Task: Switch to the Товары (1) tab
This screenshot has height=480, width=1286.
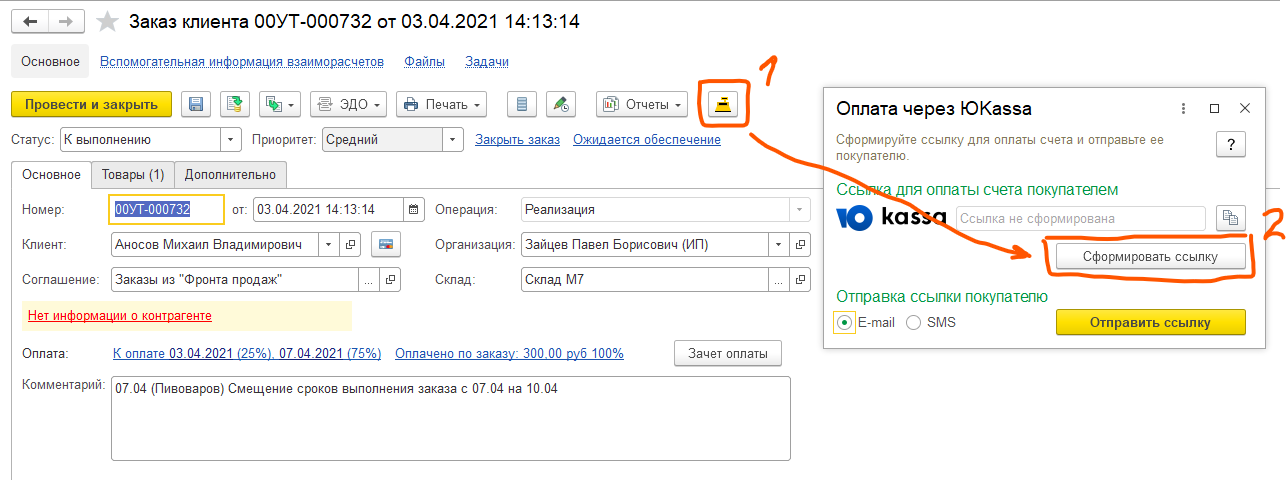Action: [132, 175]
